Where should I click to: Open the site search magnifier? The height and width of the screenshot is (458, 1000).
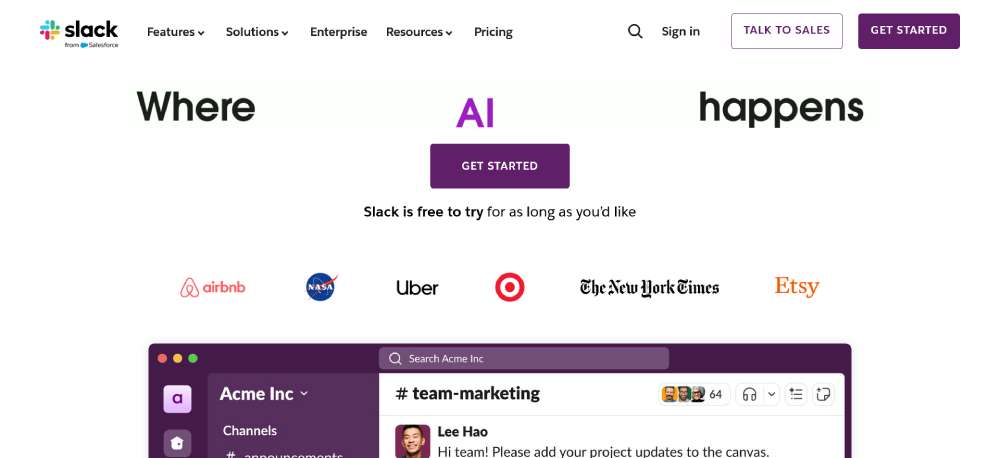pos(635,31)
